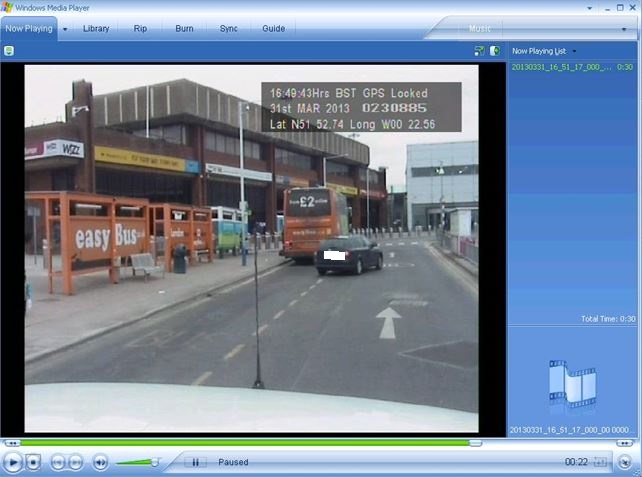642x477 pixels.
Task: Open the Sync tab
Action: [228, 29]
